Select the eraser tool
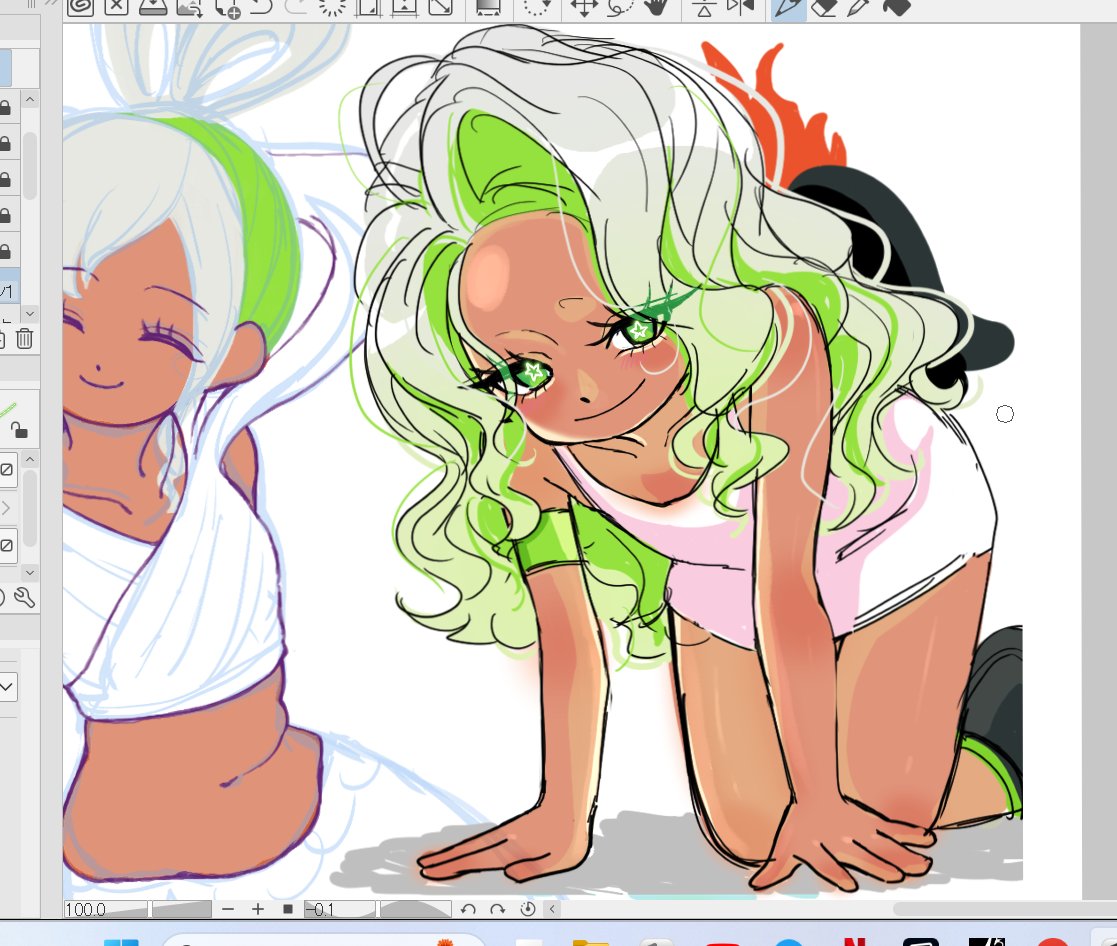 coord(824,7)
